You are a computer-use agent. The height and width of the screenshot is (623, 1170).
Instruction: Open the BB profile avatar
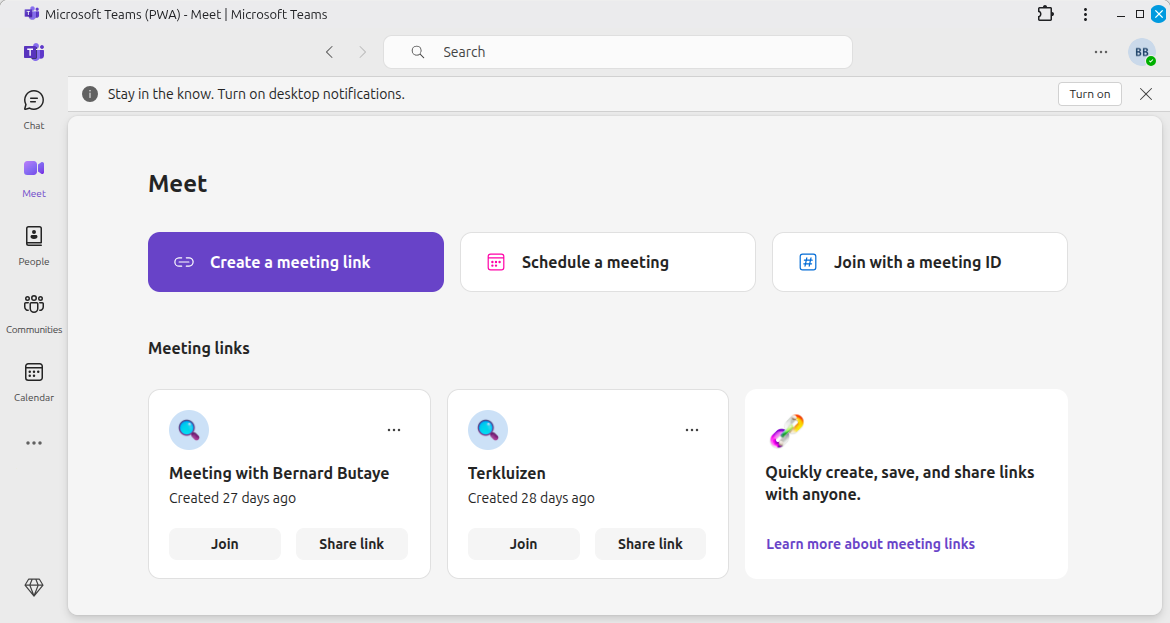1142,51
